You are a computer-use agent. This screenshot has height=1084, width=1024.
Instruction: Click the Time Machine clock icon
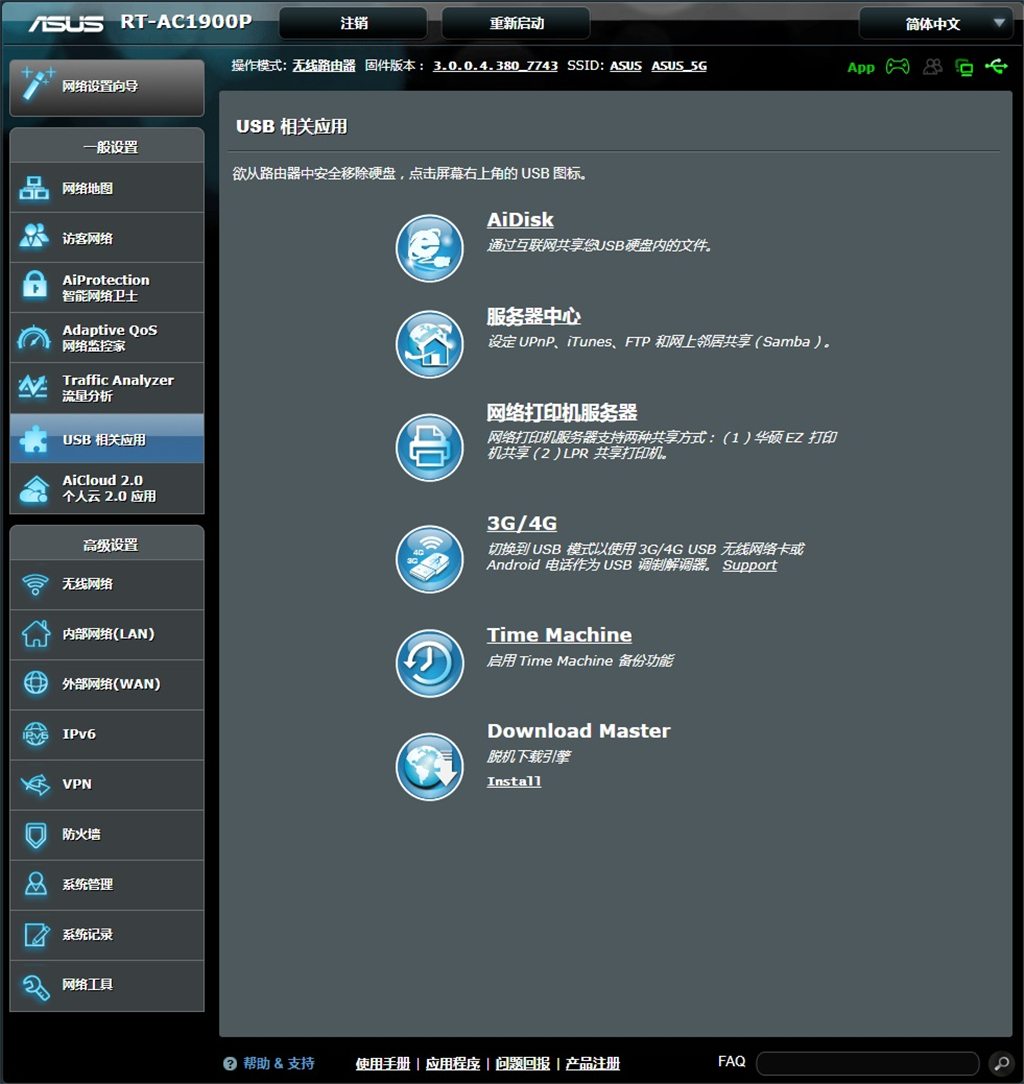click(430, 662)
